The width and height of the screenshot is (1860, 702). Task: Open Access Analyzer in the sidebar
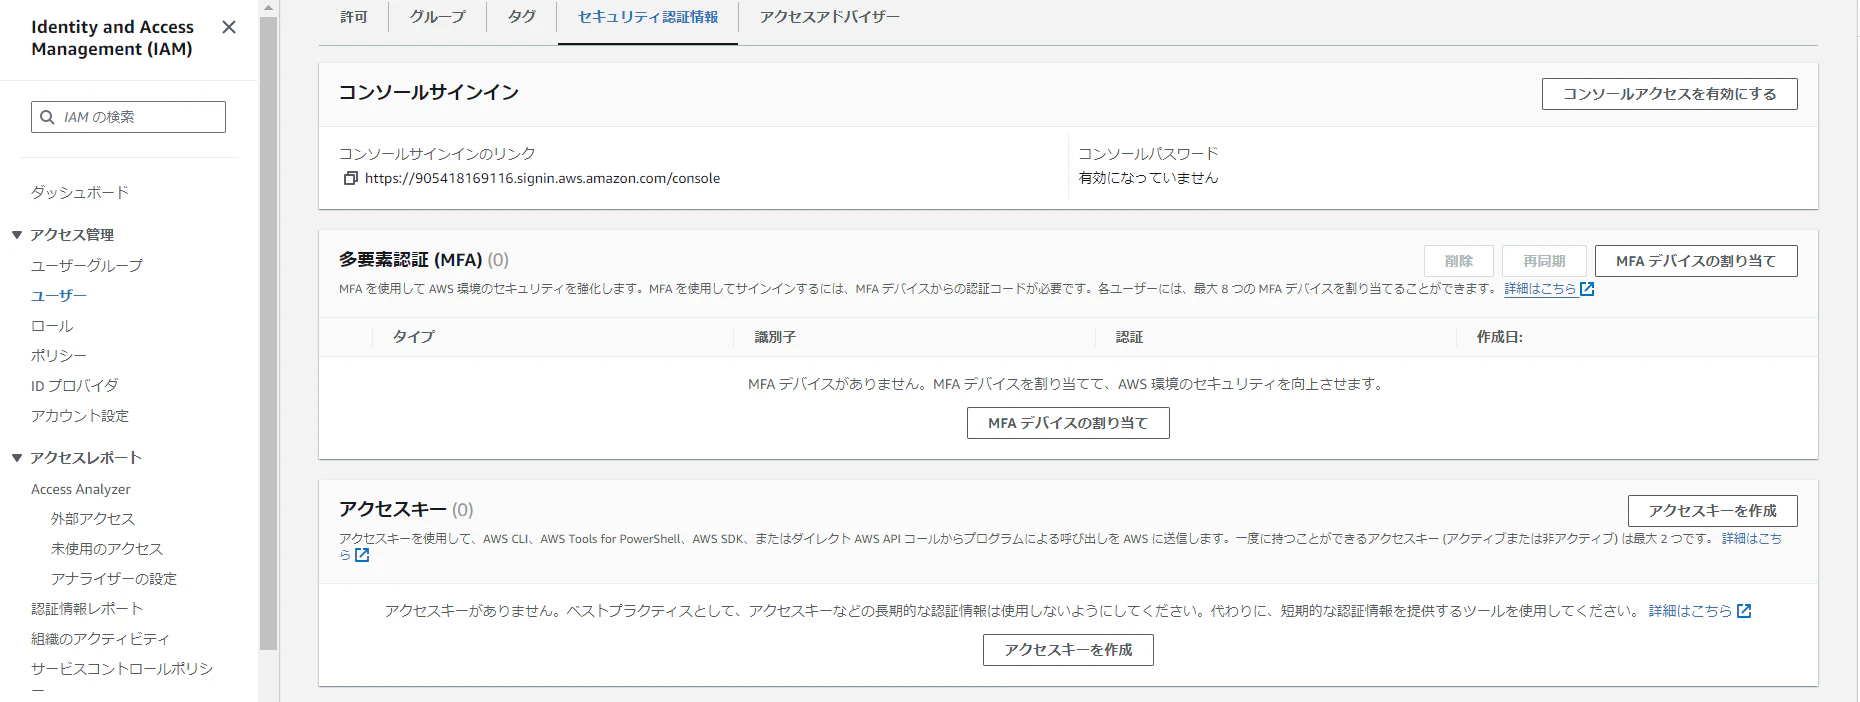pos(81,489)
